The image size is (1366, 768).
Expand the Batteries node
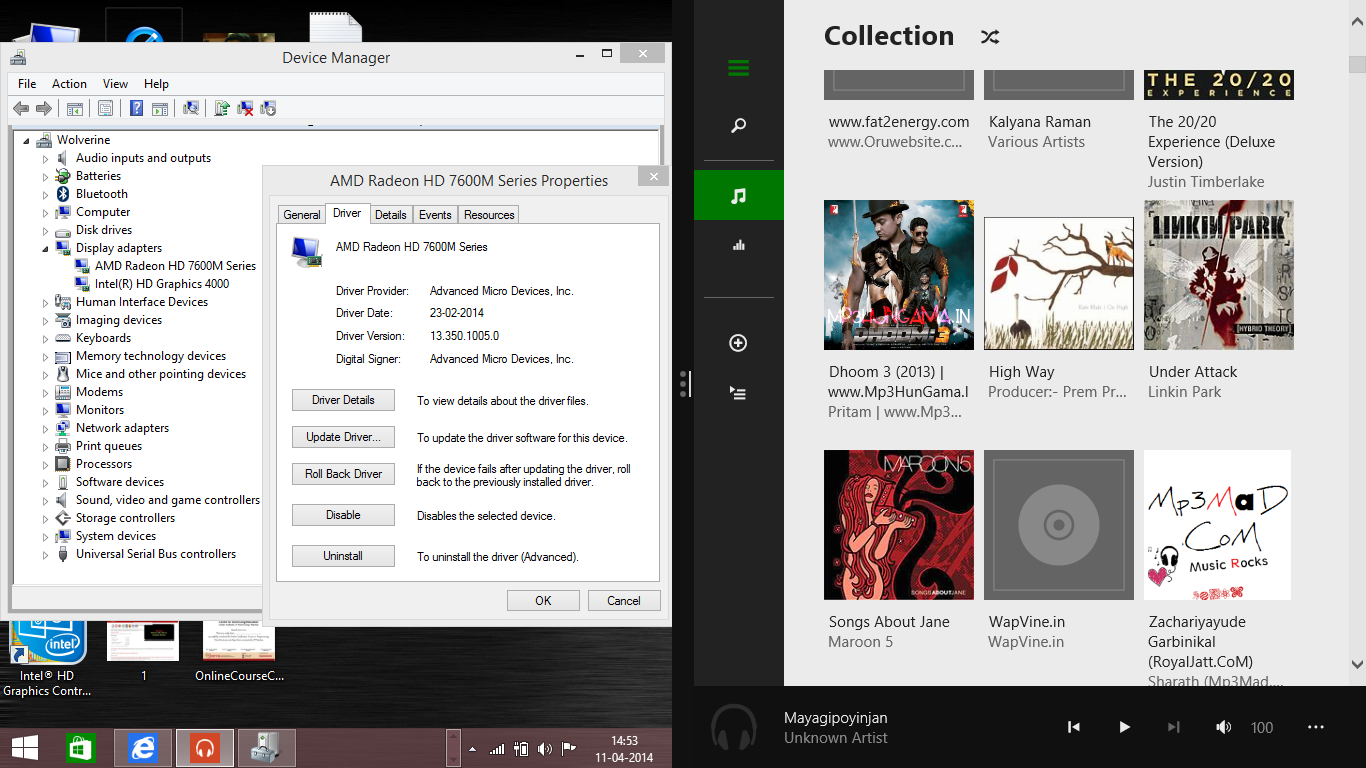(45, 176)
